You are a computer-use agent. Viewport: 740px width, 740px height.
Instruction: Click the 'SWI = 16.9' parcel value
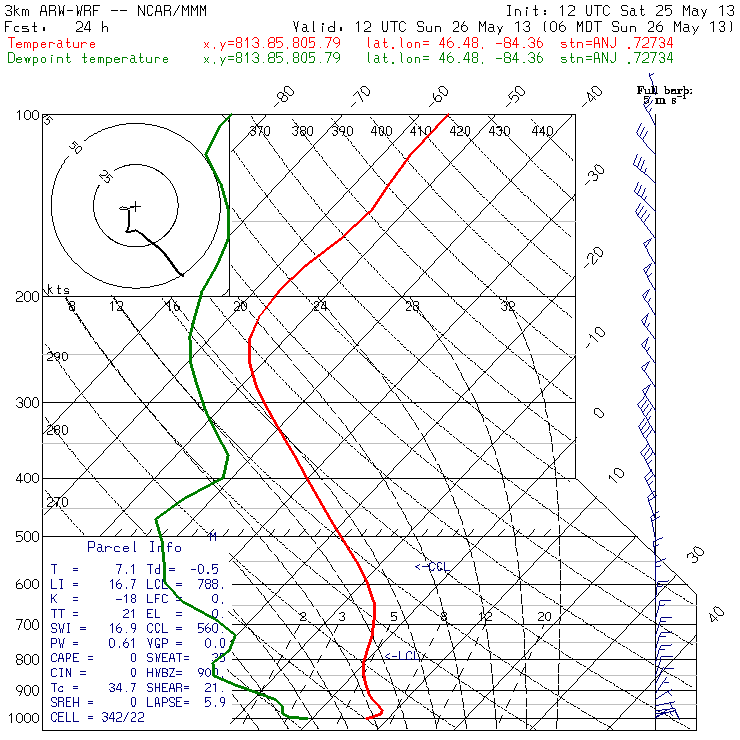coord(93,629)
